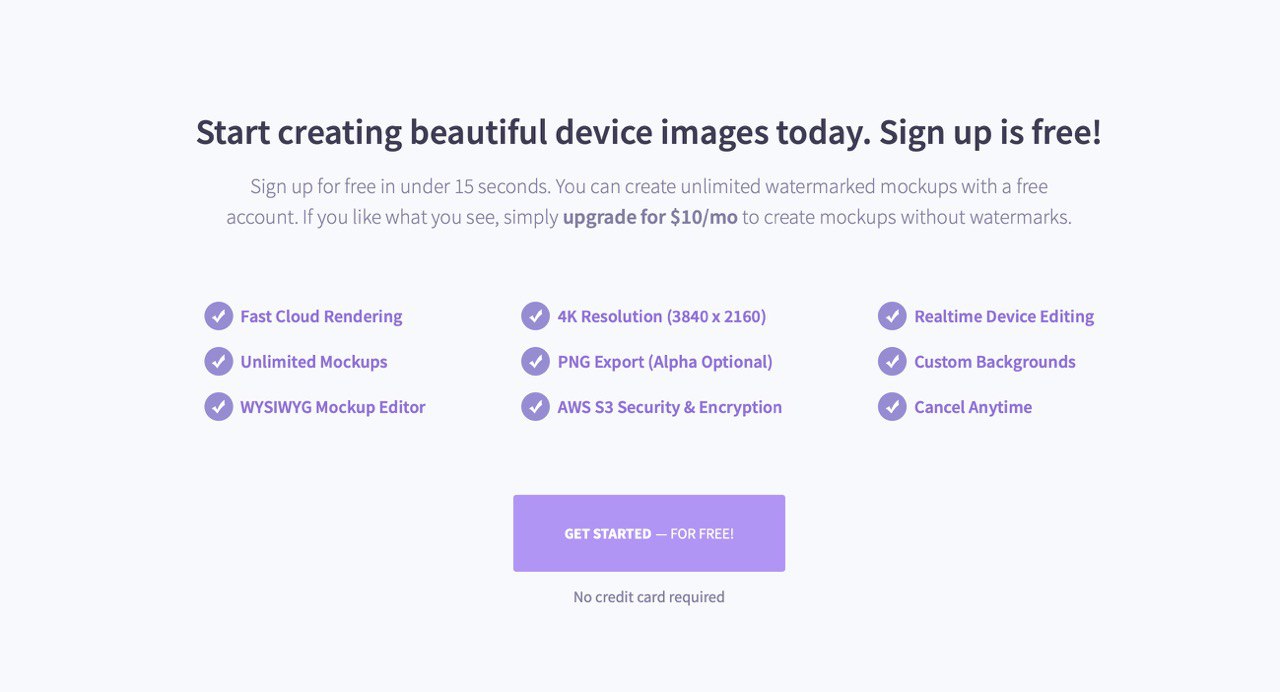This screenshot has height=692, width=1280.
Task: Click the Cancel Anytime feature text
Action: (x=972, y=407)
